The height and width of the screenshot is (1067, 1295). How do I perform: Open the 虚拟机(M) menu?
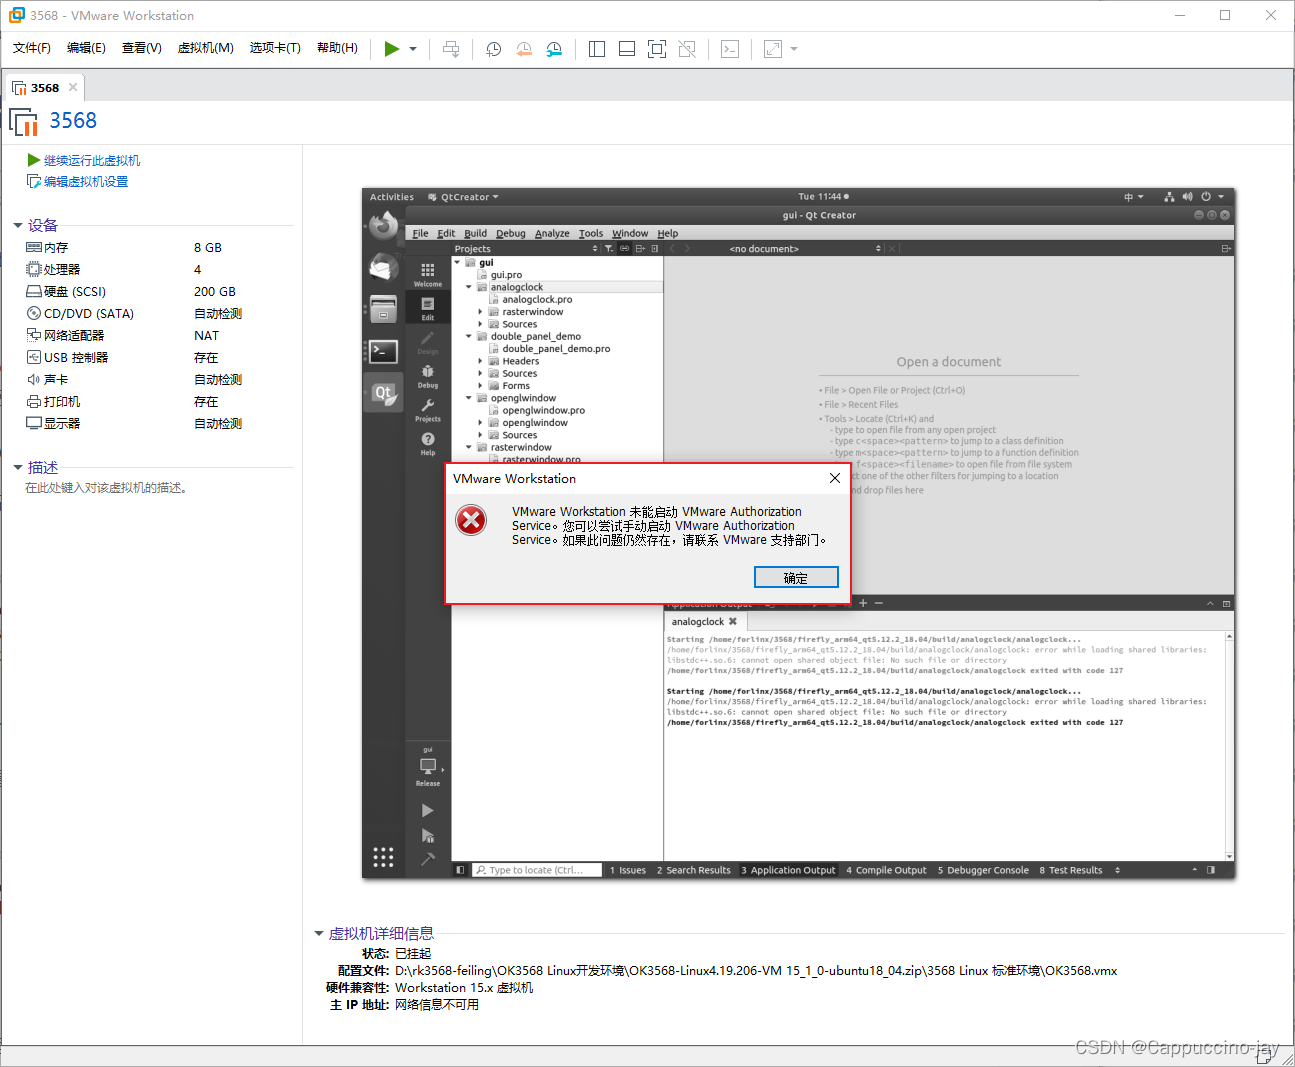(x=205, y=48)
